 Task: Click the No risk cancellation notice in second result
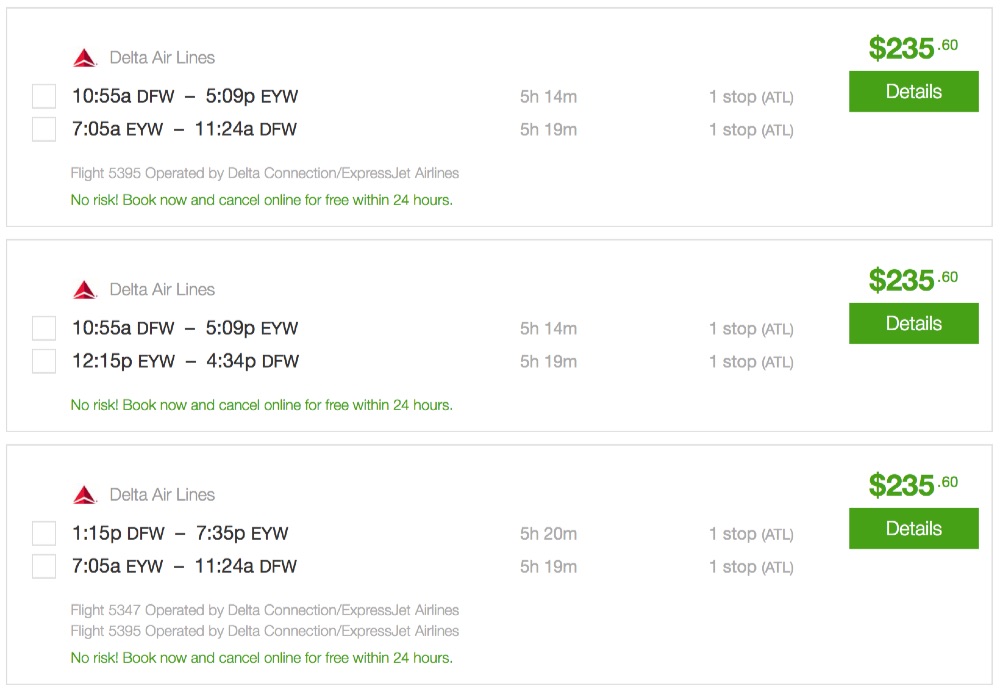pyautogui.click(x=261, y=405)
